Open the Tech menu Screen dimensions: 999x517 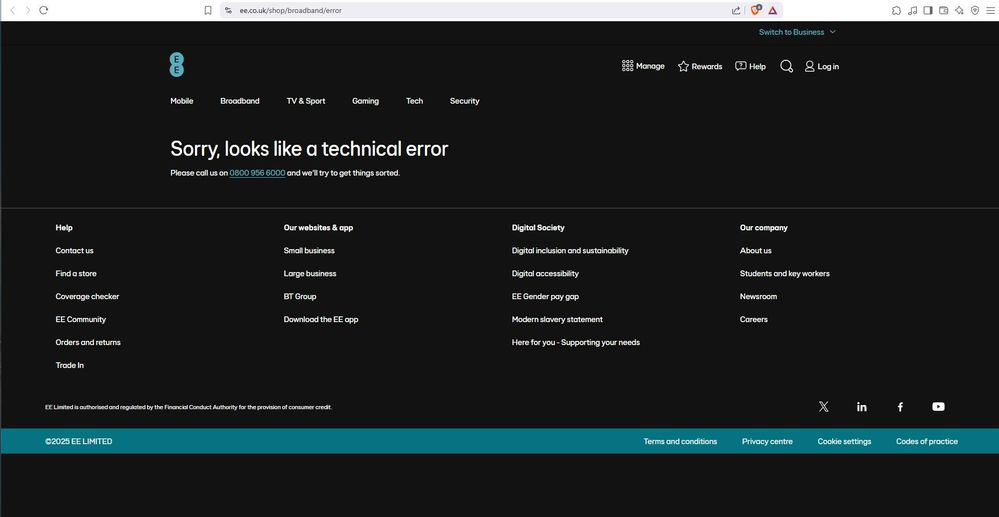(414, 101)
